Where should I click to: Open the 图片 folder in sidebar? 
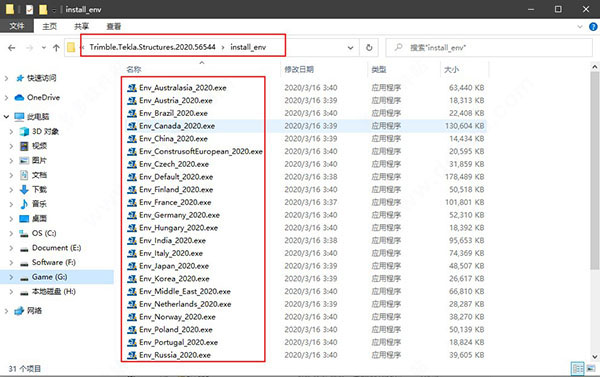click(39, 160)
